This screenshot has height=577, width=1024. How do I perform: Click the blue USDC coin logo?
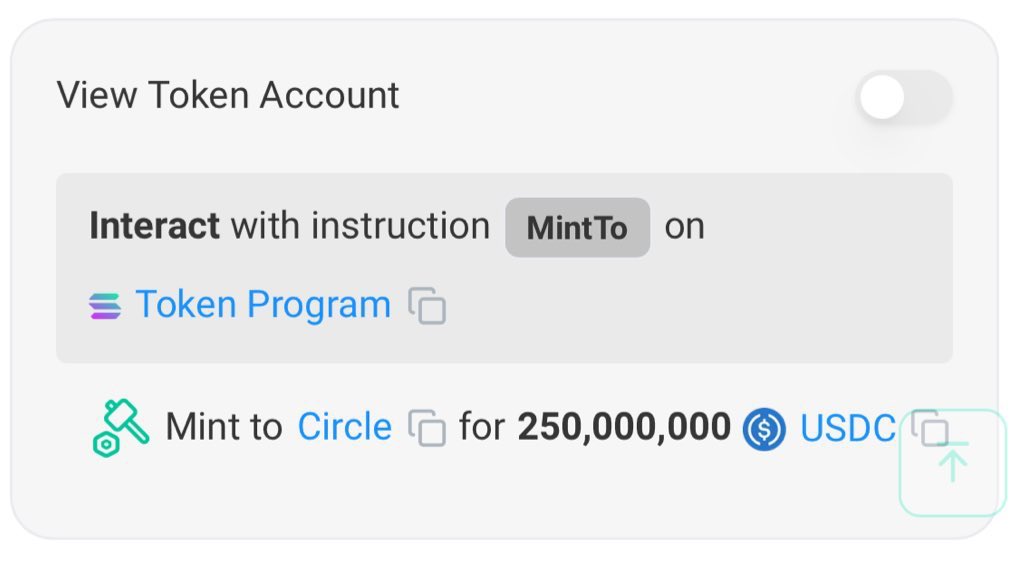[764, 429]
